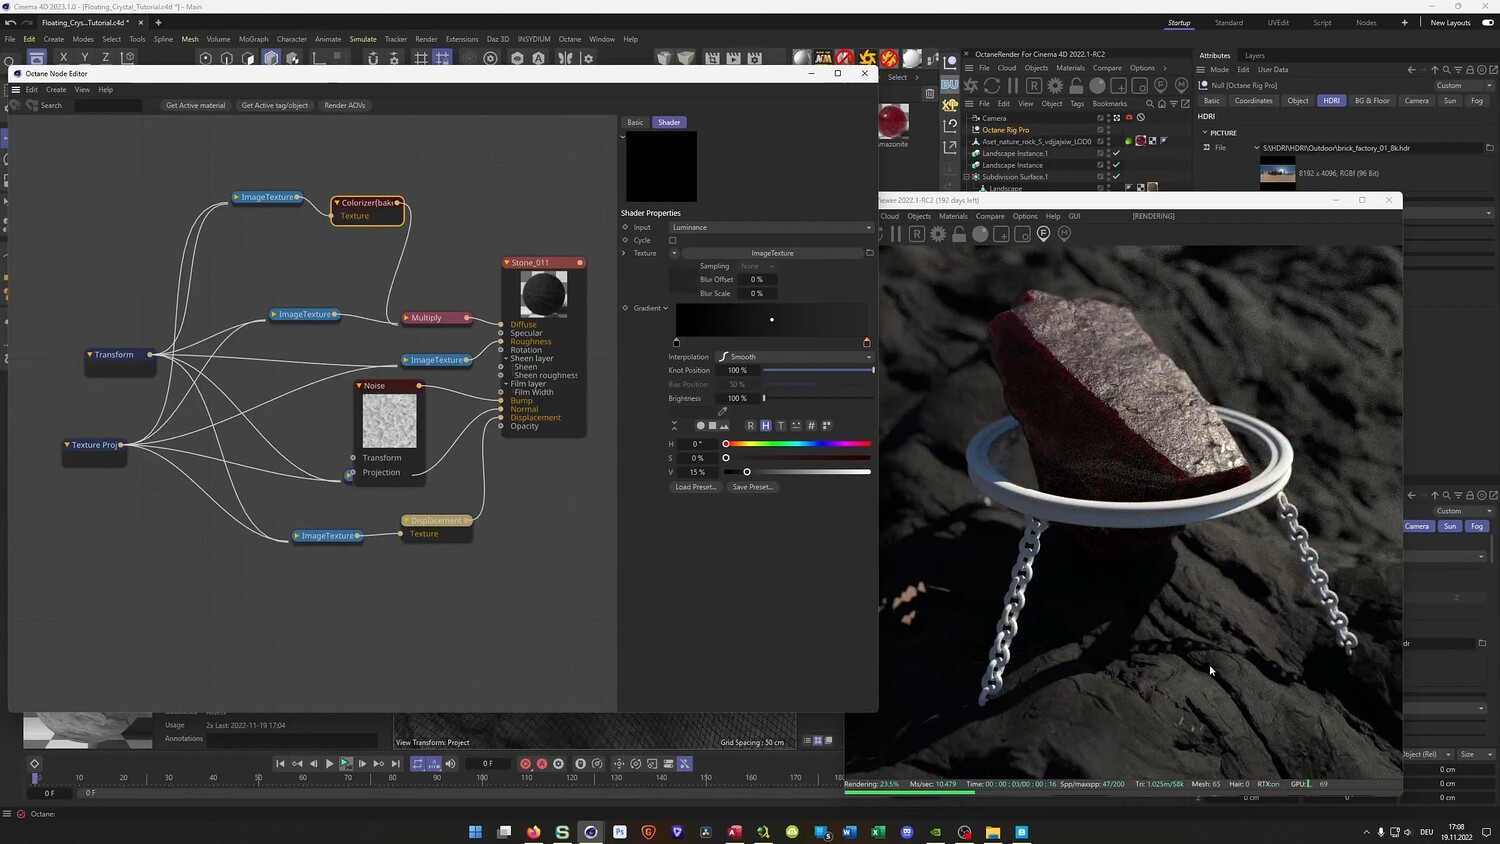Click the hue (H) color slider
The width and height of the screenshot is (1500, 844).
pyautogui.click(x=797, y=444)
